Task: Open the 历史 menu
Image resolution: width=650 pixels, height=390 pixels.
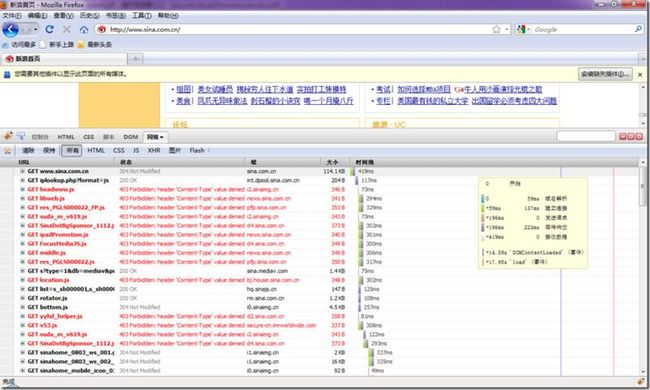Action: (89, 16)
